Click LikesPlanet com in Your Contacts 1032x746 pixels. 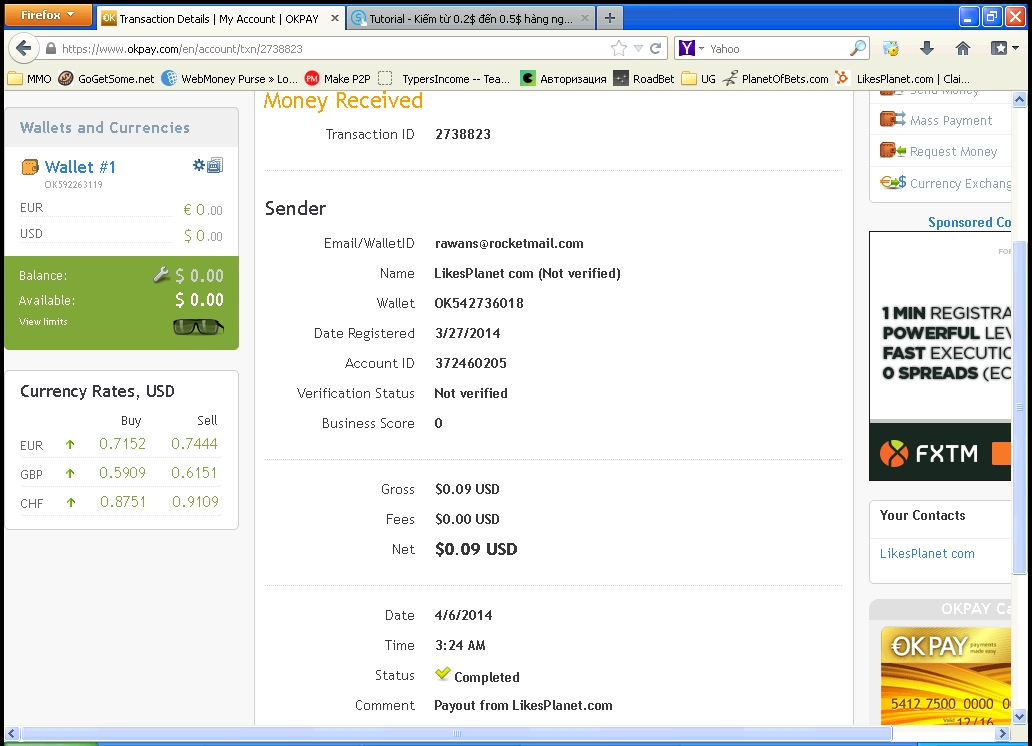point(927,553)
